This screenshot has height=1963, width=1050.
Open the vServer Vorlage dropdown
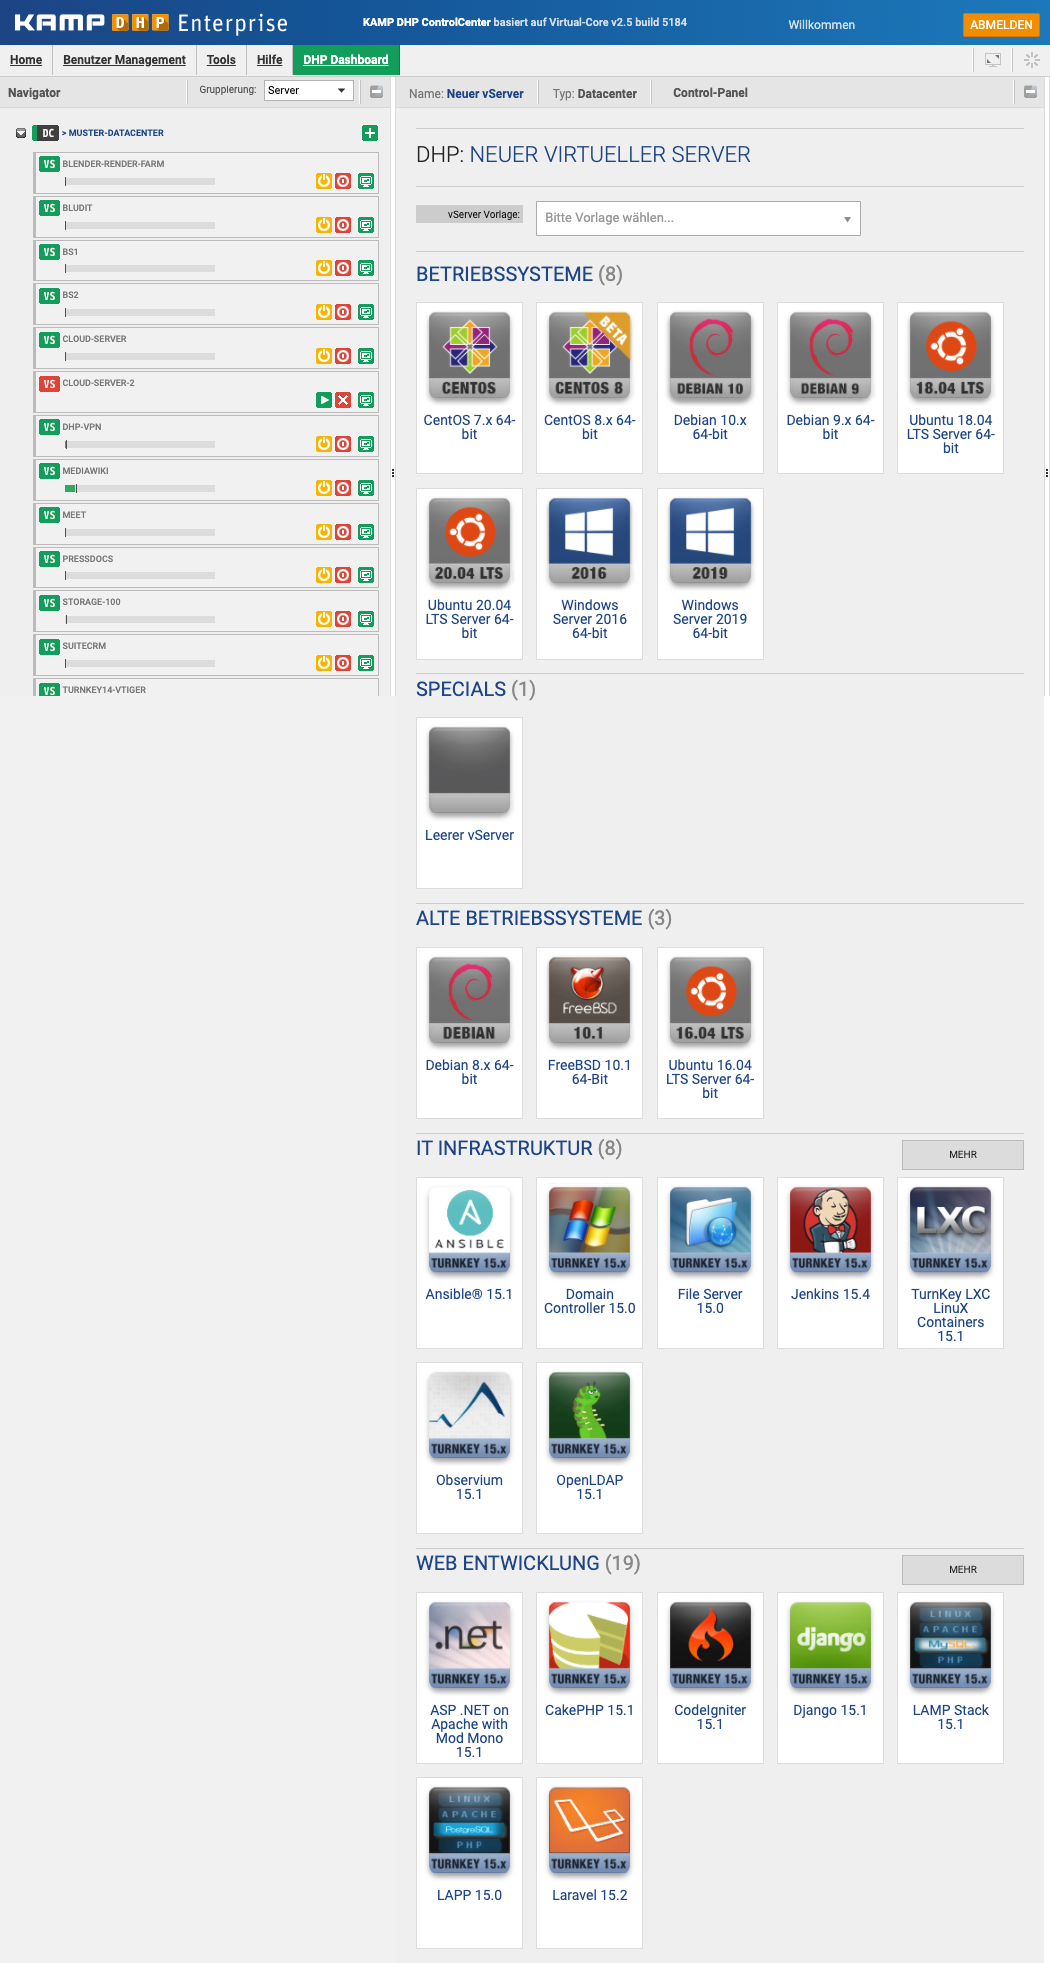(698, 218)
